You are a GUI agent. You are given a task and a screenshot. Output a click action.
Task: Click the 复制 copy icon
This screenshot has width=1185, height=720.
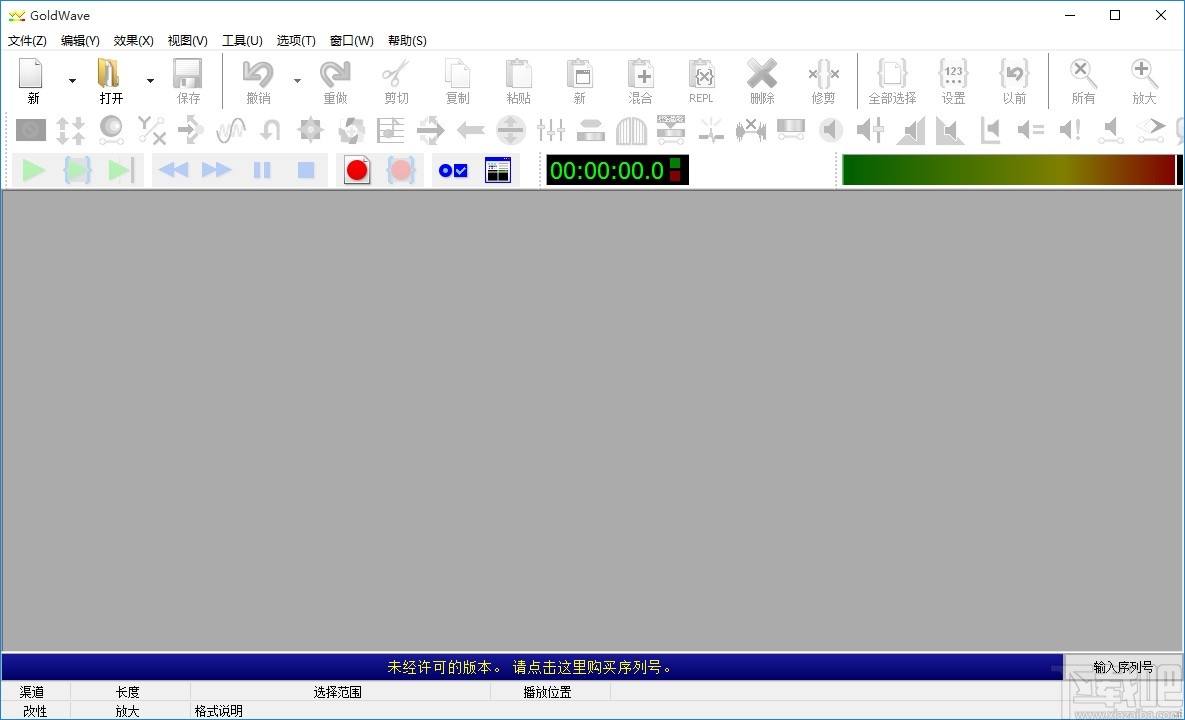coord(457,81)
